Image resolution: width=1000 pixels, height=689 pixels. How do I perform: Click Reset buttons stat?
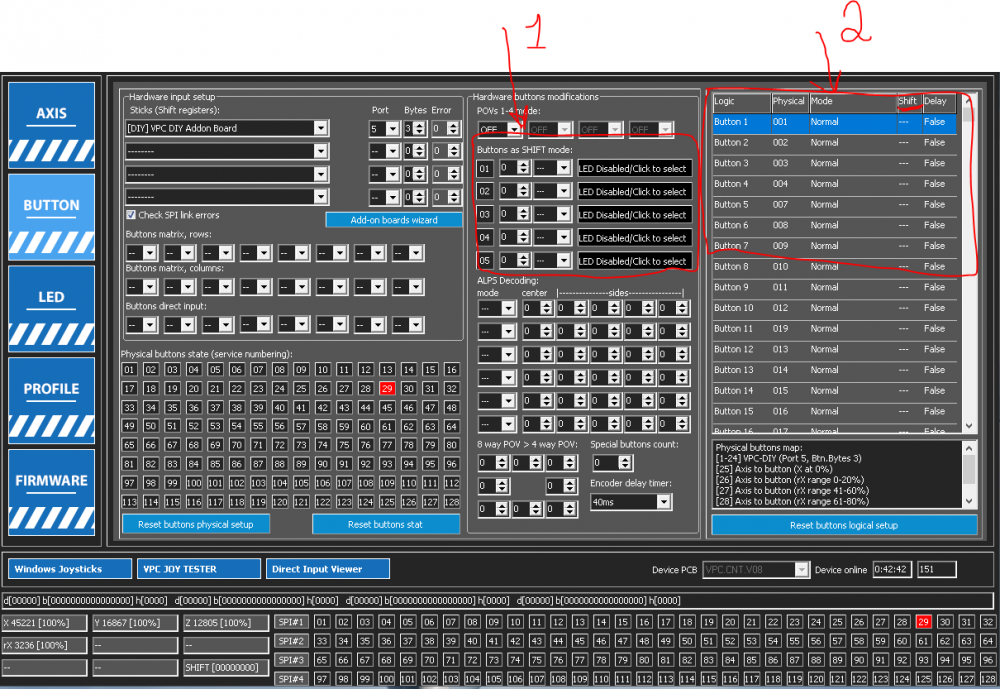(385, 524)
